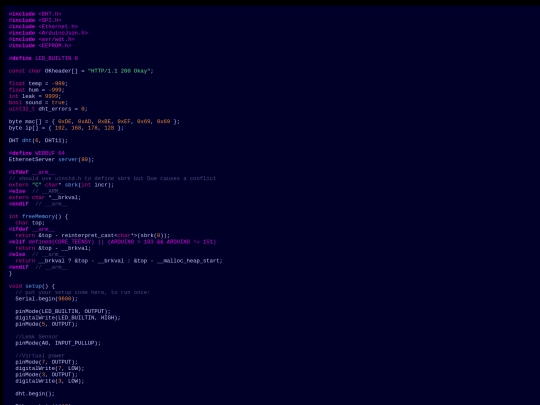The height and width of the screenshot is (405, 540).
Task: Click the 'reinterpret_cast<char*>(sbrk(0))' return line
Action: pos(93,236)
